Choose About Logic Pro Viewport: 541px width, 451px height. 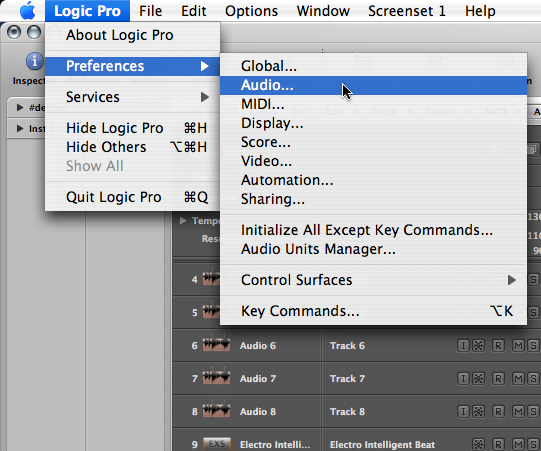132,35
